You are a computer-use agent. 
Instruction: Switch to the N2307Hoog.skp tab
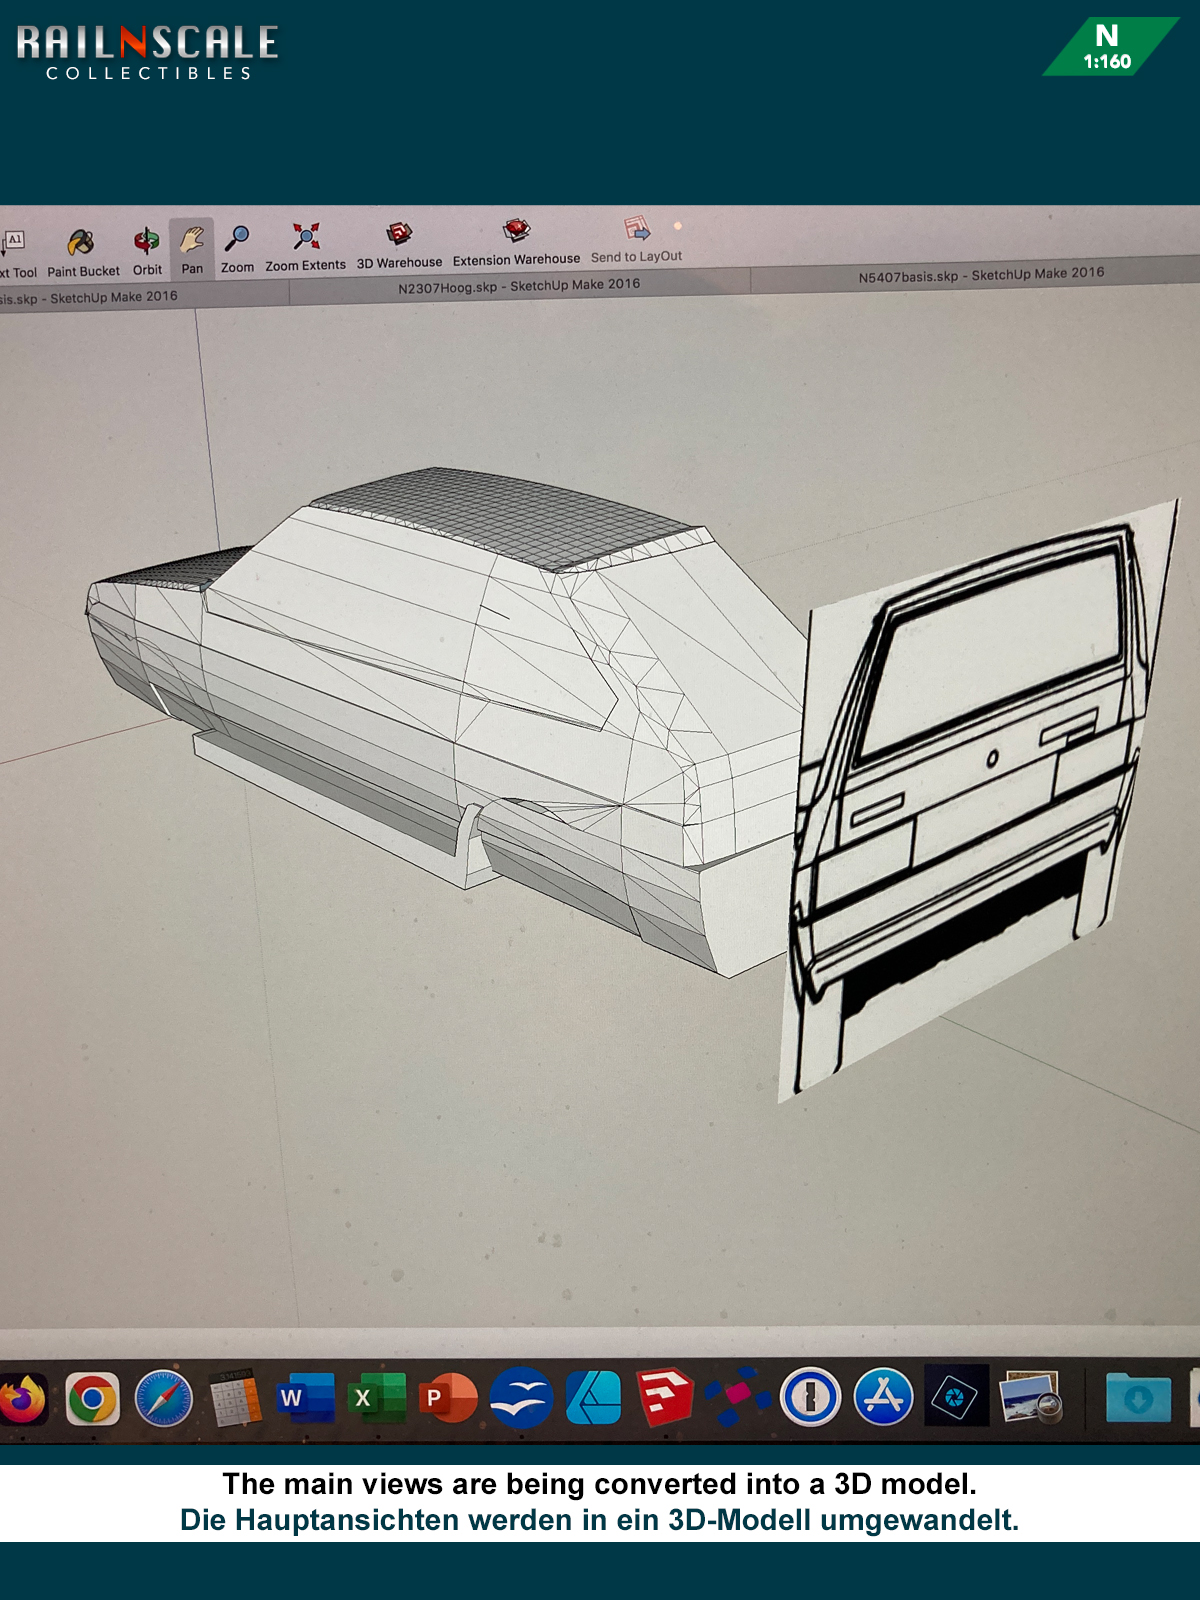pyautogui.click(x=519, y=286)
